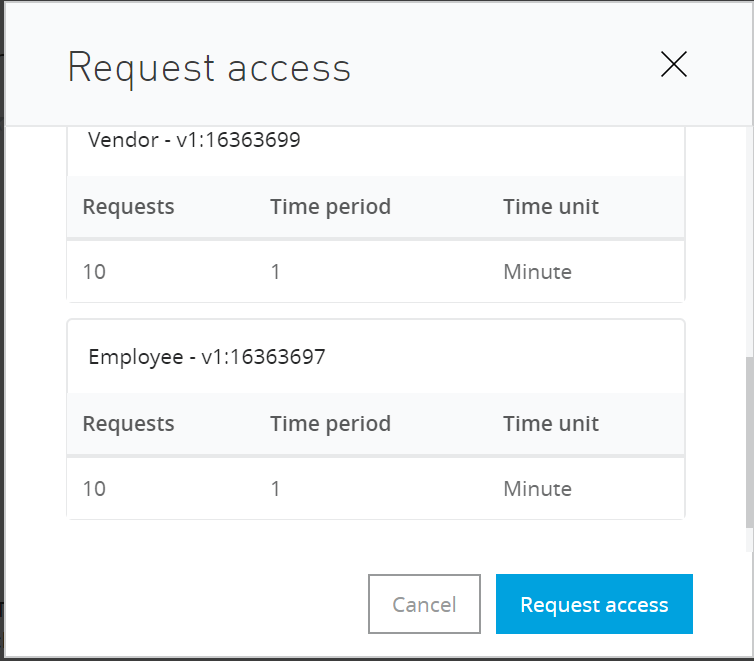Select the Vendor Minute time unit cell

tap(538, 272)
